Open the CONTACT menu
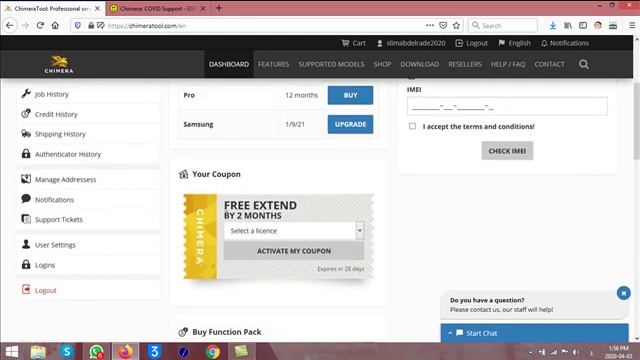Image resolution: width=640 pixels, height=360 pixels. tap(549, 64)
